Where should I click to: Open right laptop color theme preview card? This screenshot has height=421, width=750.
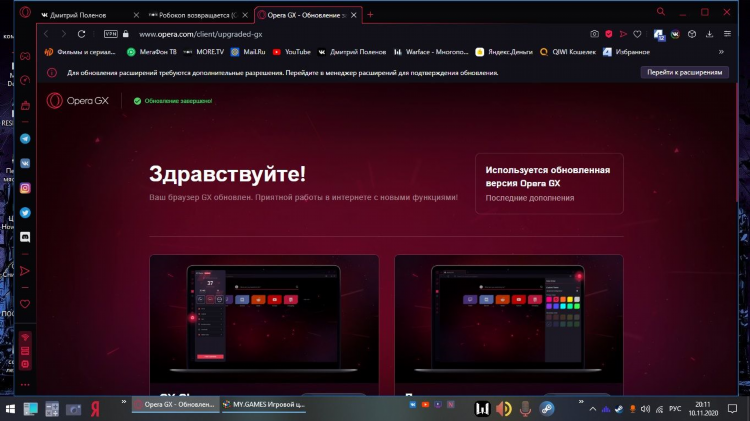coord(508,324)
